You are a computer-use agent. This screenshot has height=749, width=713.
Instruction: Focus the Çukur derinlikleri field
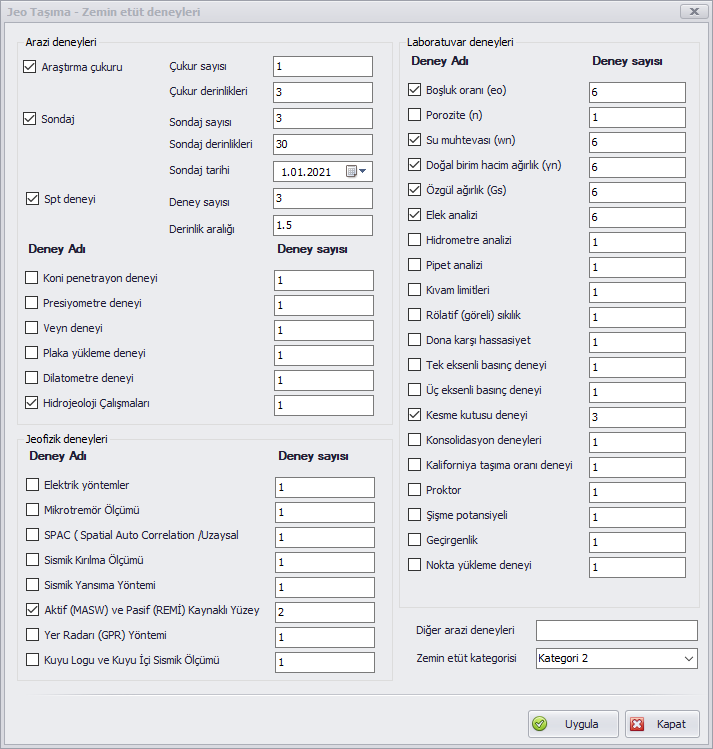click(x=323, y=92)
